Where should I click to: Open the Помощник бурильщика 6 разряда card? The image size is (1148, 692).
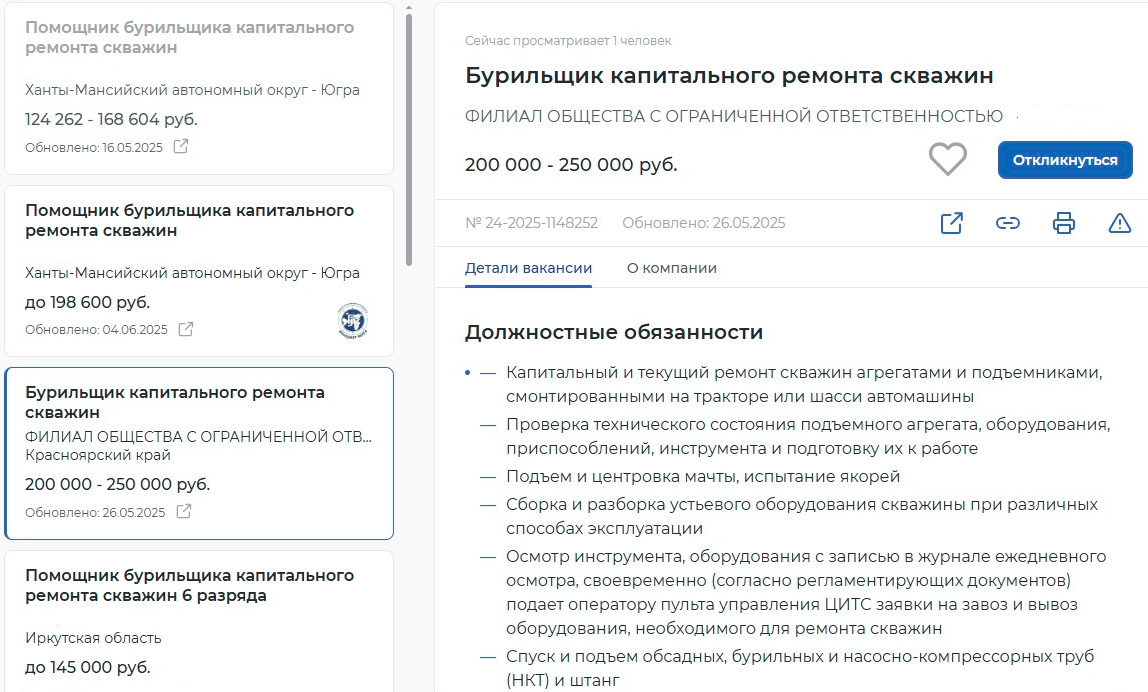pos(199,621)
